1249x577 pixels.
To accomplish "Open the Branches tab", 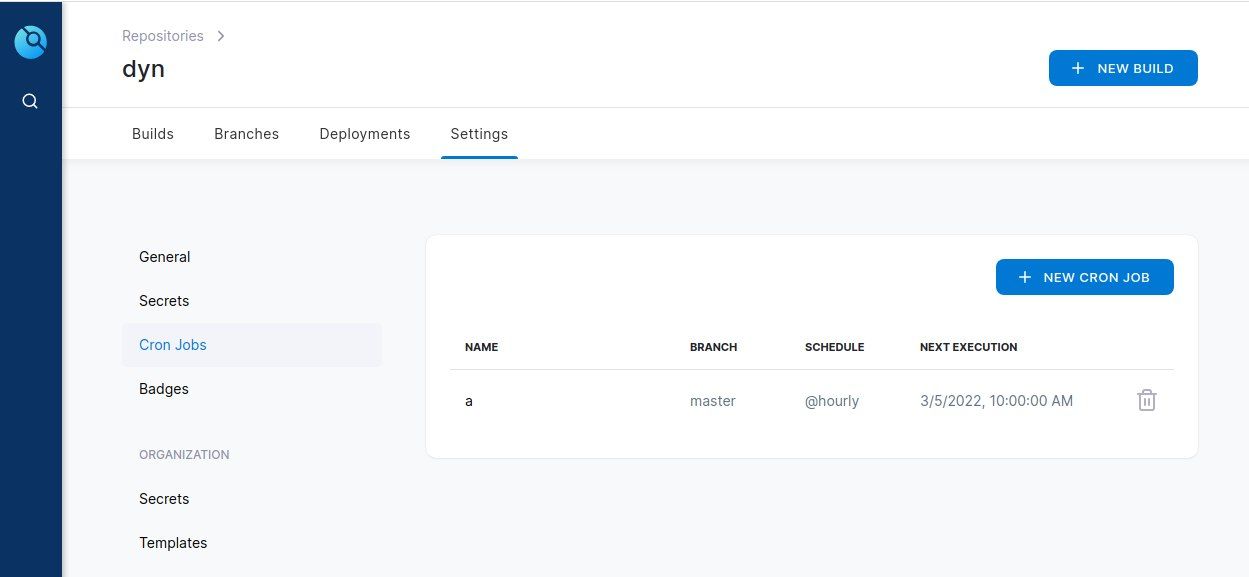I will [246, 134].
